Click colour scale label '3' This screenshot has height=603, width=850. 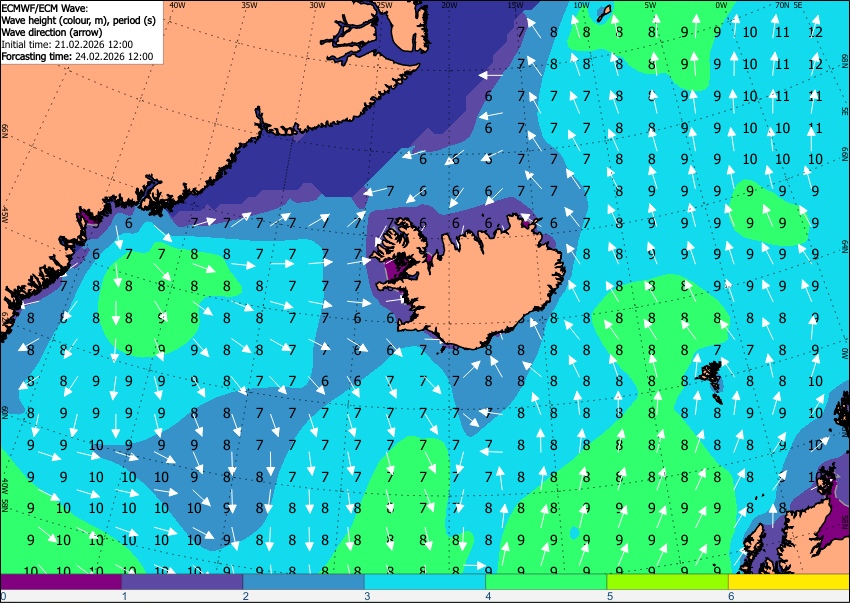pyautogui.click(x=367, y=596)
